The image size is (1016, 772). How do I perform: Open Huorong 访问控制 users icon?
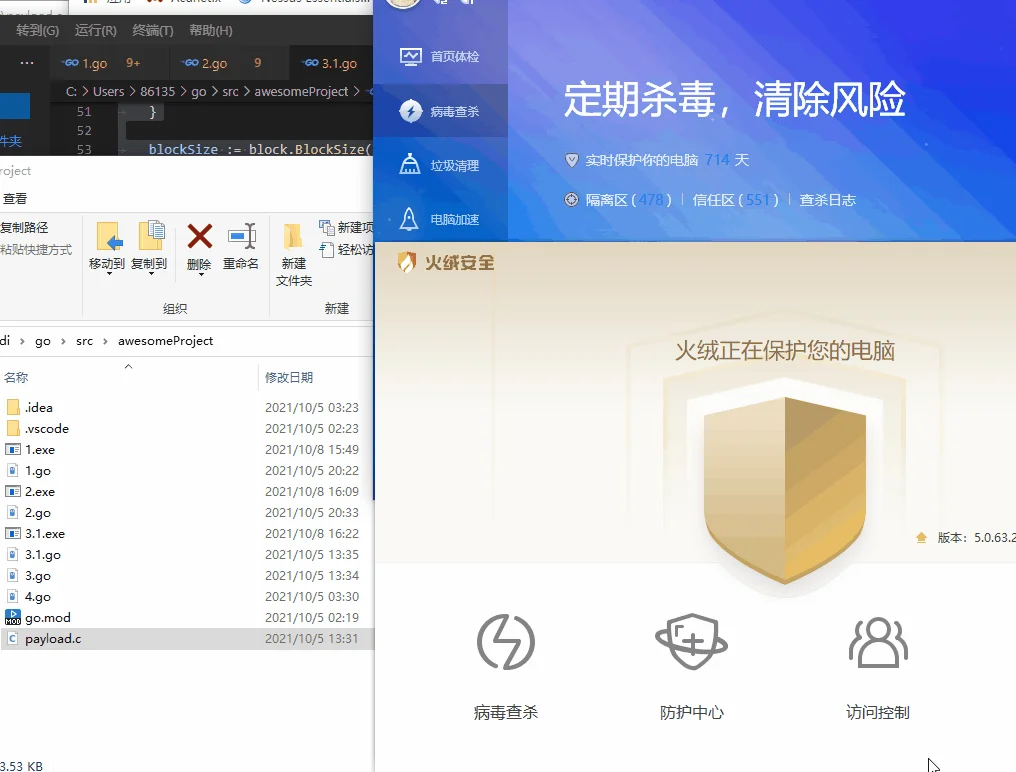click(878, 642)
